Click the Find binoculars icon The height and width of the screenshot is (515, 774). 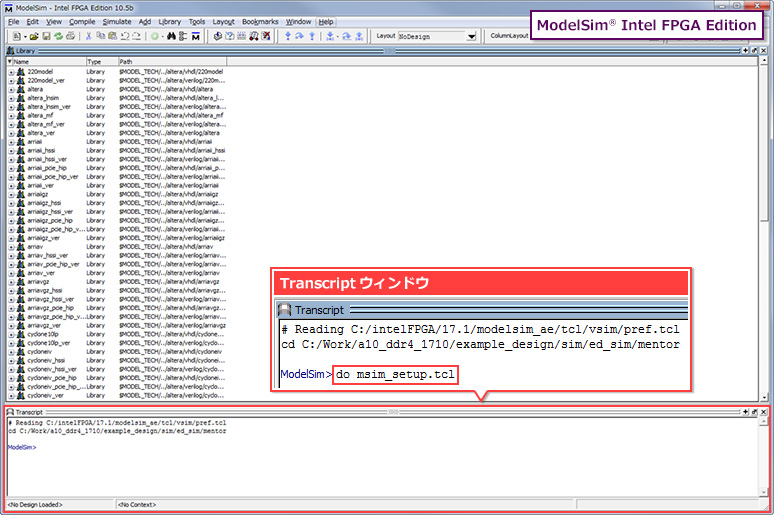[169, 36]
